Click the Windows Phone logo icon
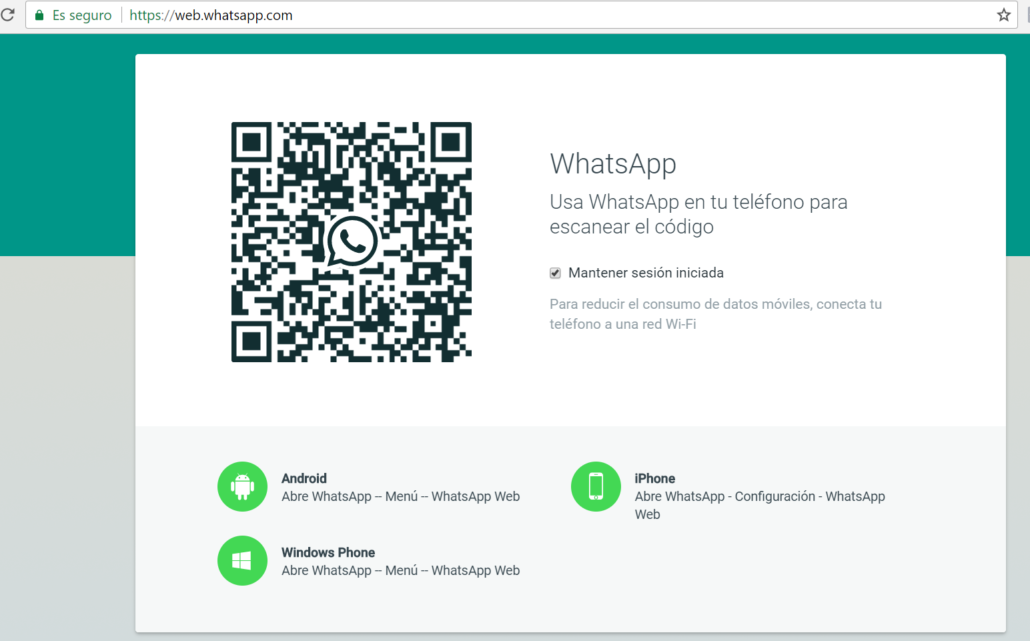Image resolution: width=1030 pixels, height=641 pixels. point(242,560)
